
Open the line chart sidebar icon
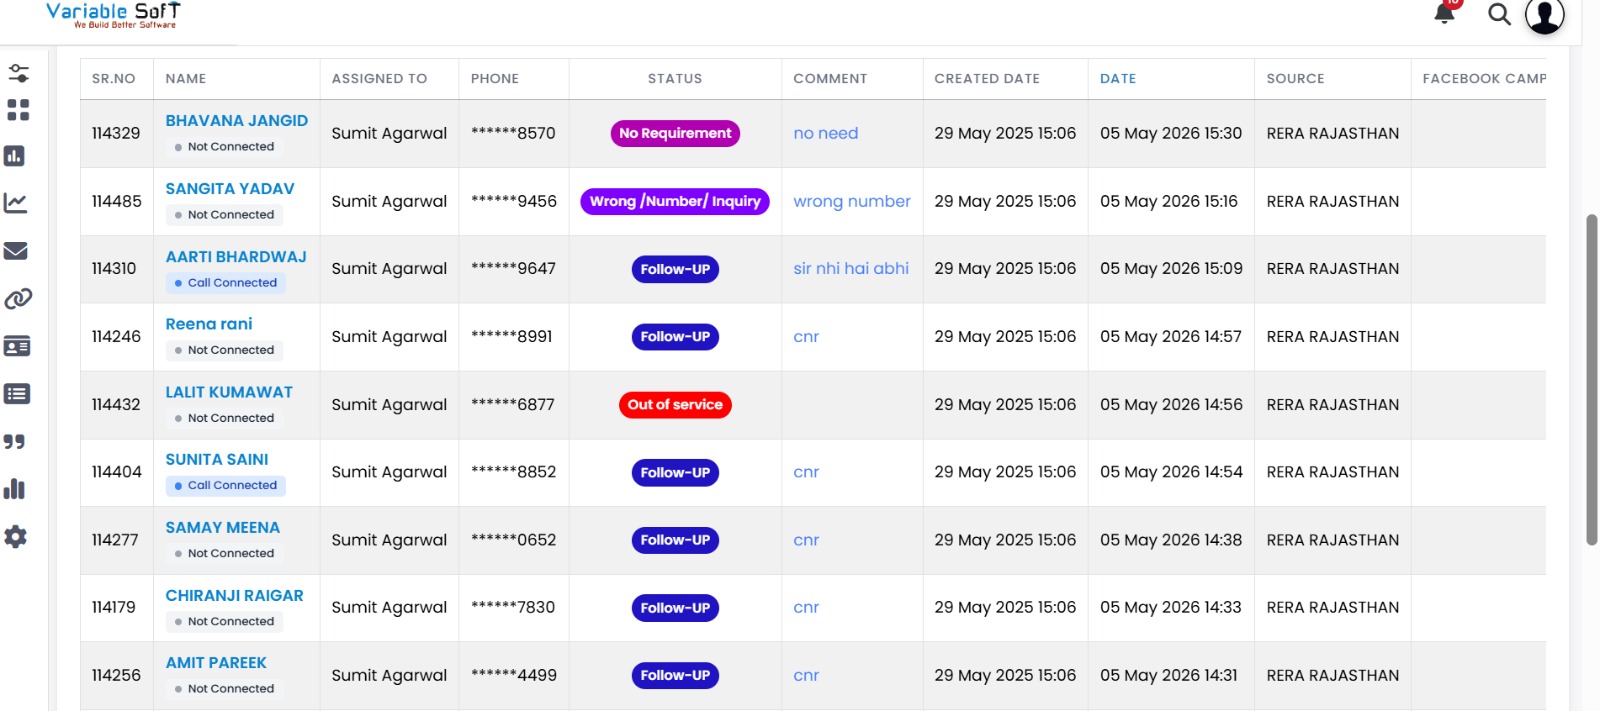point(16,203)
